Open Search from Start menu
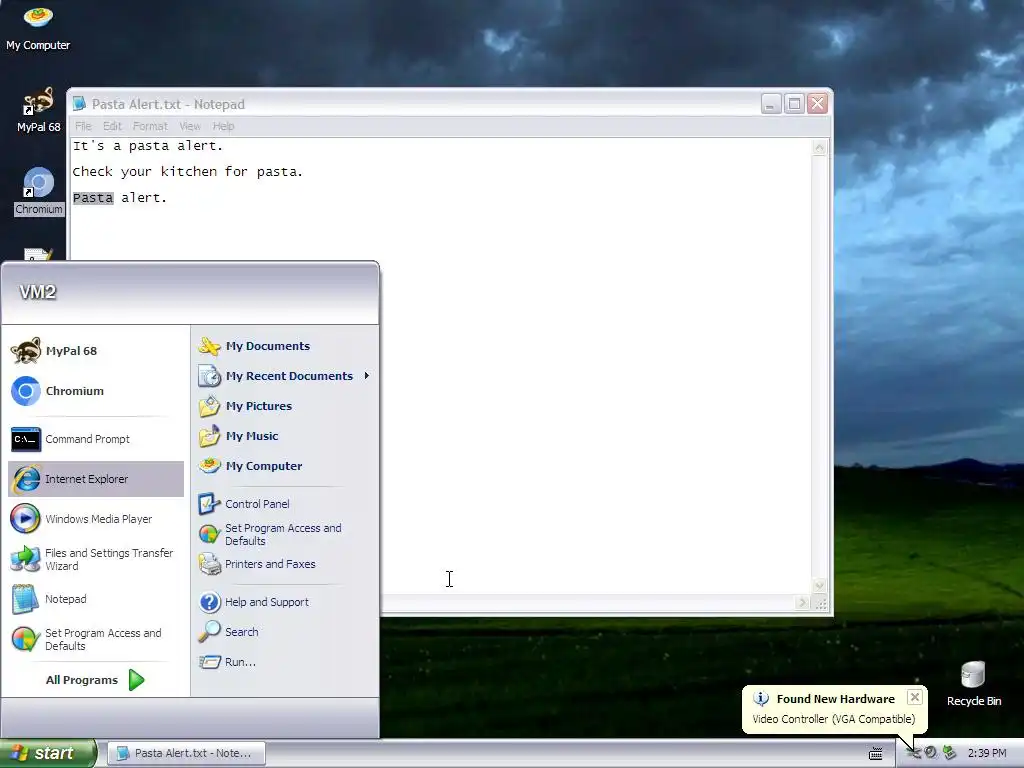Image resolution: width=1024 pixels, height=768 pixels. (285, 632)
